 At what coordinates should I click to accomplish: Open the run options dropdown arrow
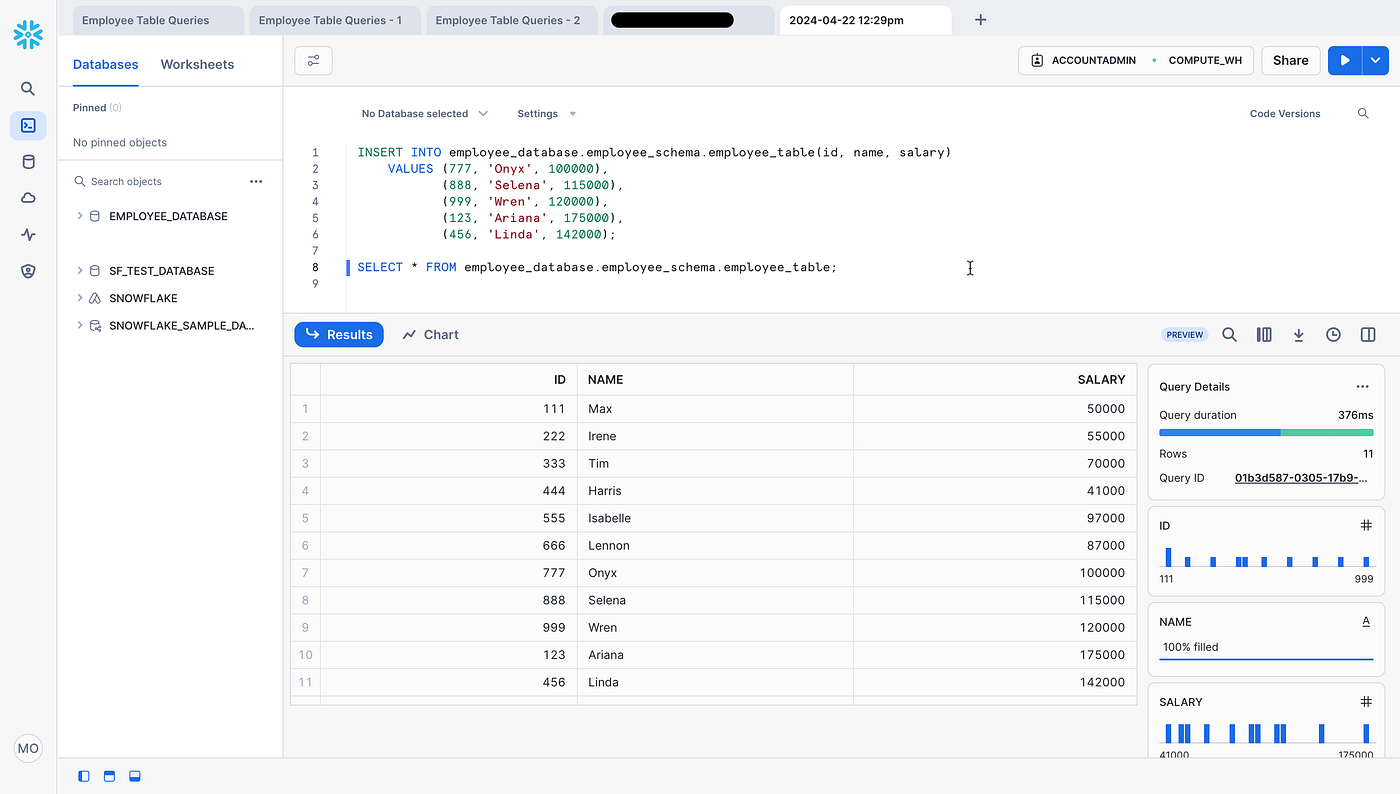pos(1376,60)
